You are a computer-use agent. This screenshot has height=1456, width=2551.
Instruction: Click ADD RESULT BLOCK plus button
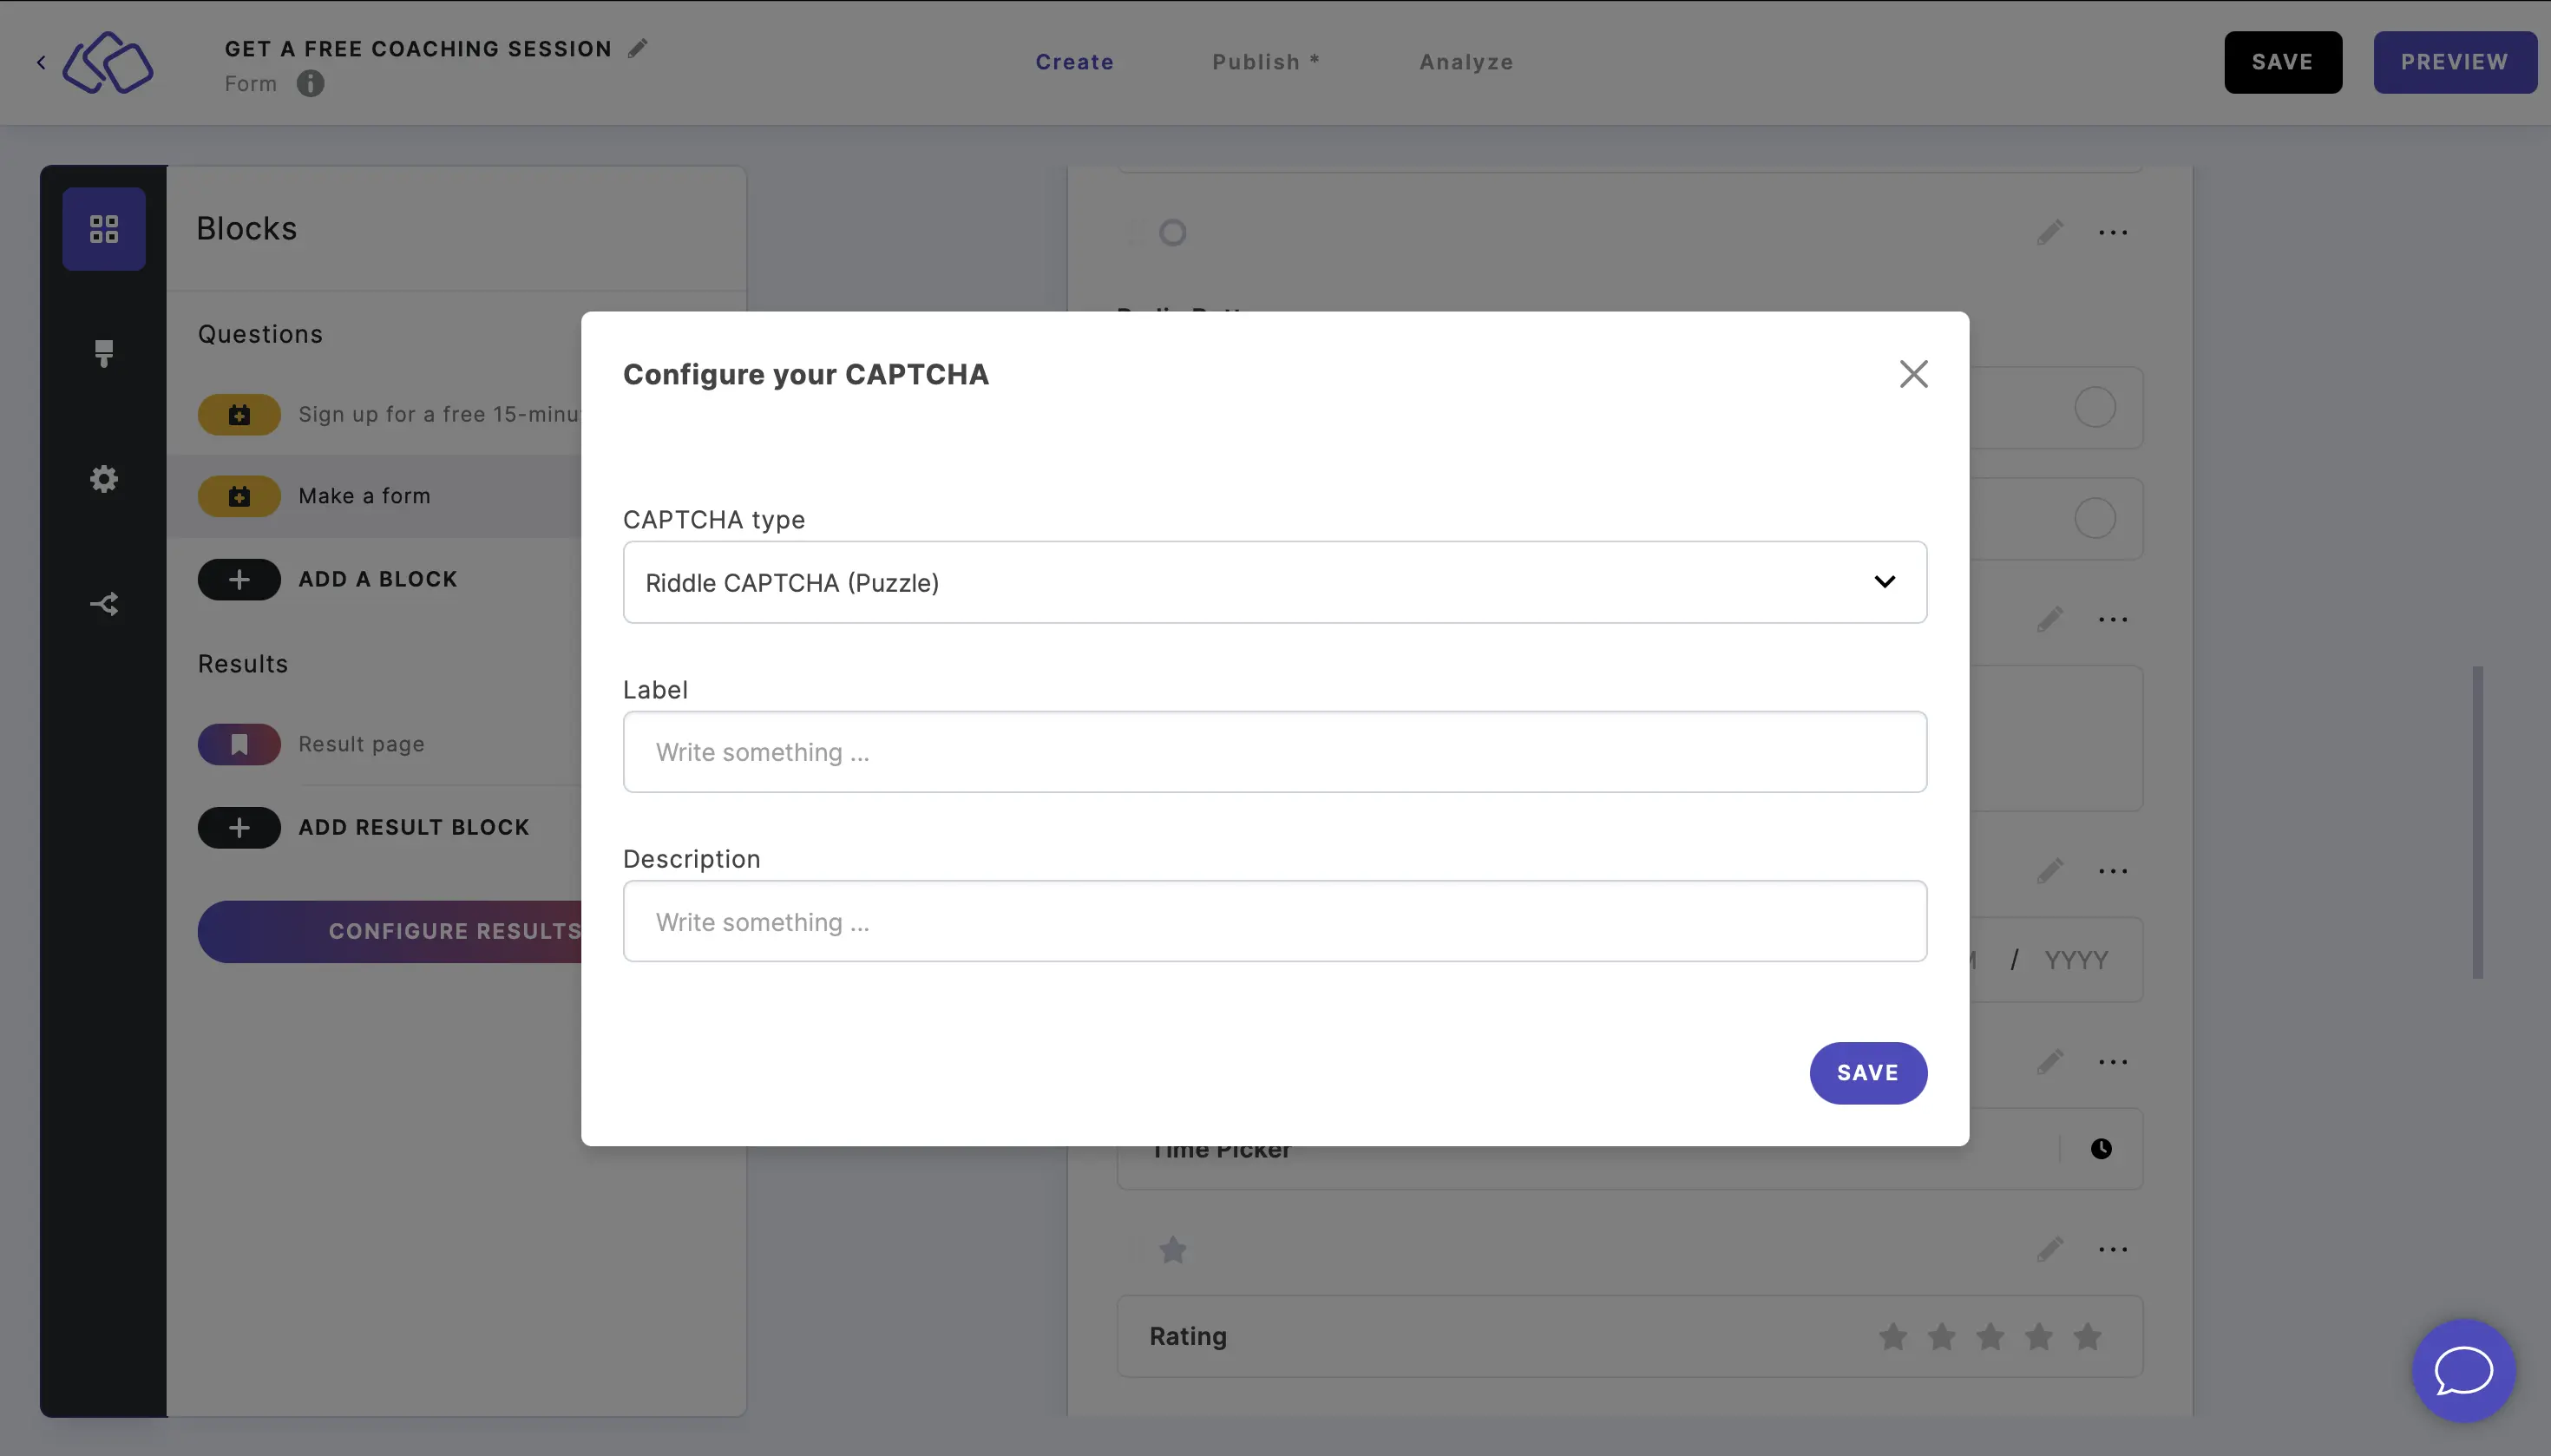239,827
